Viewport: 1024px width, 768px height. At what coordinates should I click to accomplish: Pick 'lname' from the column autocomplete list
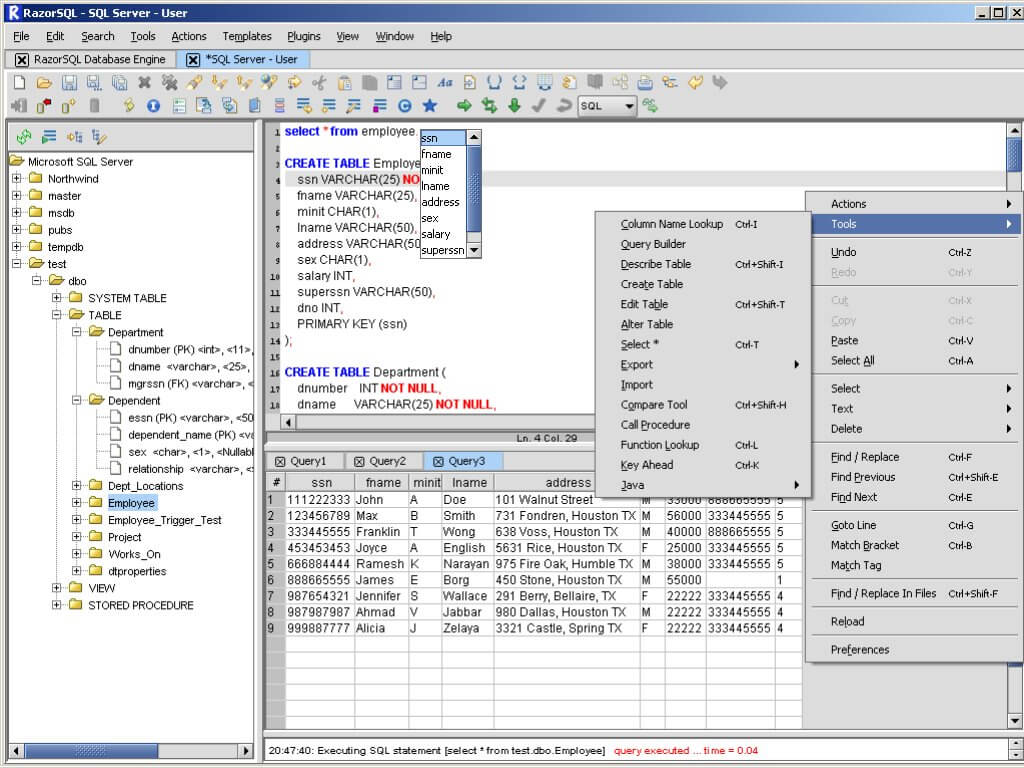click(x=435, y=186)
